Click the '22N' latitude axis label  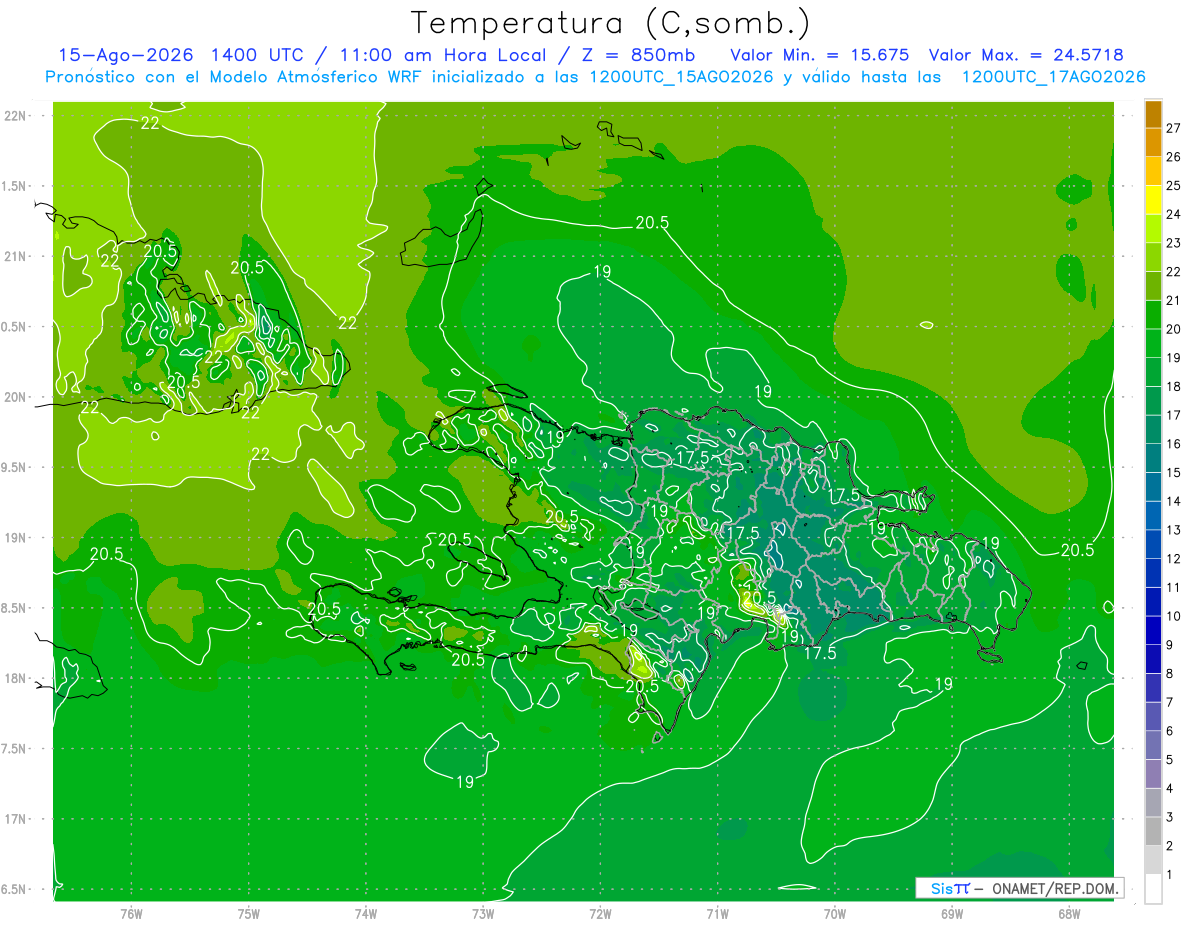[x=15, y=116]
